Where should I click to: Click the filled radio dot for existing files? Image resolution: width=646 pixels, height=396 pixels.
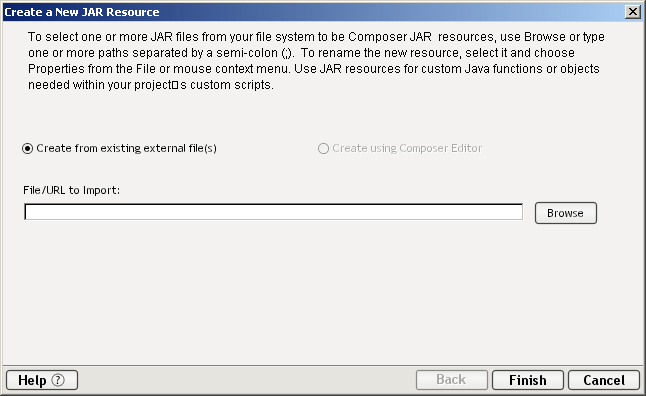[28, 148]
